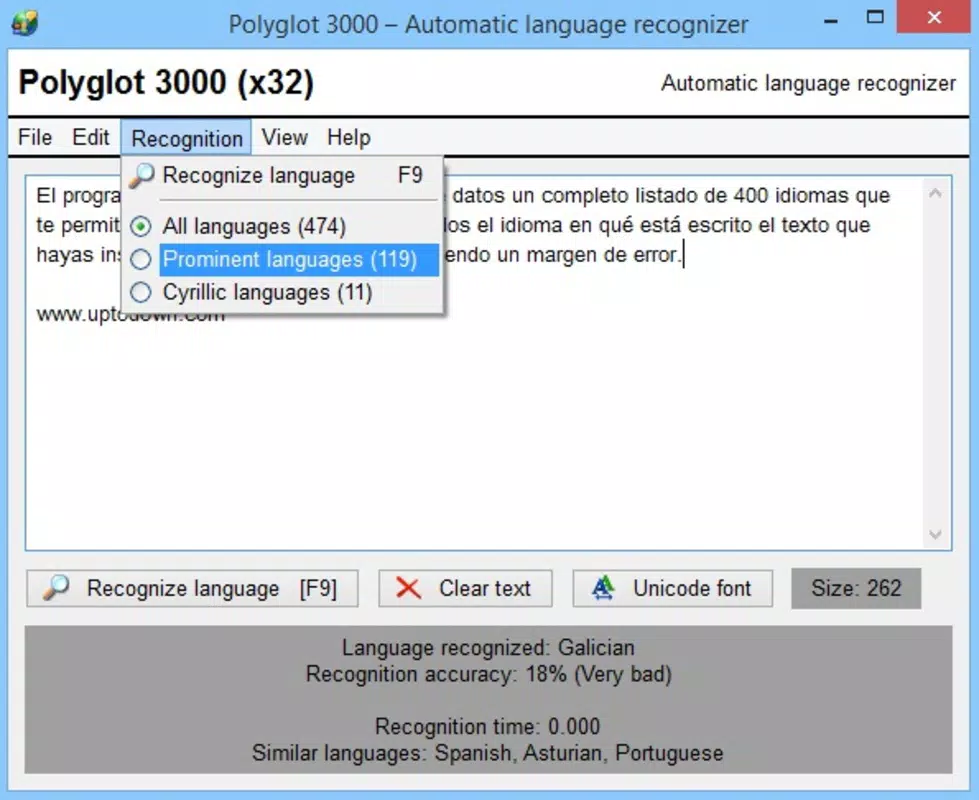Click the Clear text button
Image resolution: width=979 pixels, height=800 pixels.
pos(465,588)
